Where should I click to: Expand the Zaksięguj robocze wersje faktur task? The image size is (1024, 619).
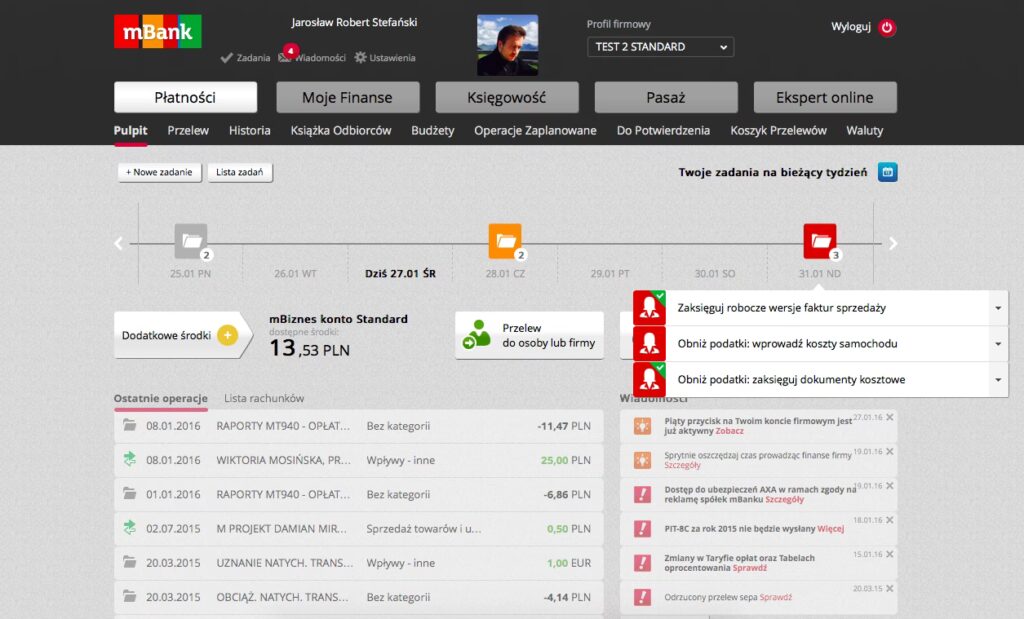[997, 308]
